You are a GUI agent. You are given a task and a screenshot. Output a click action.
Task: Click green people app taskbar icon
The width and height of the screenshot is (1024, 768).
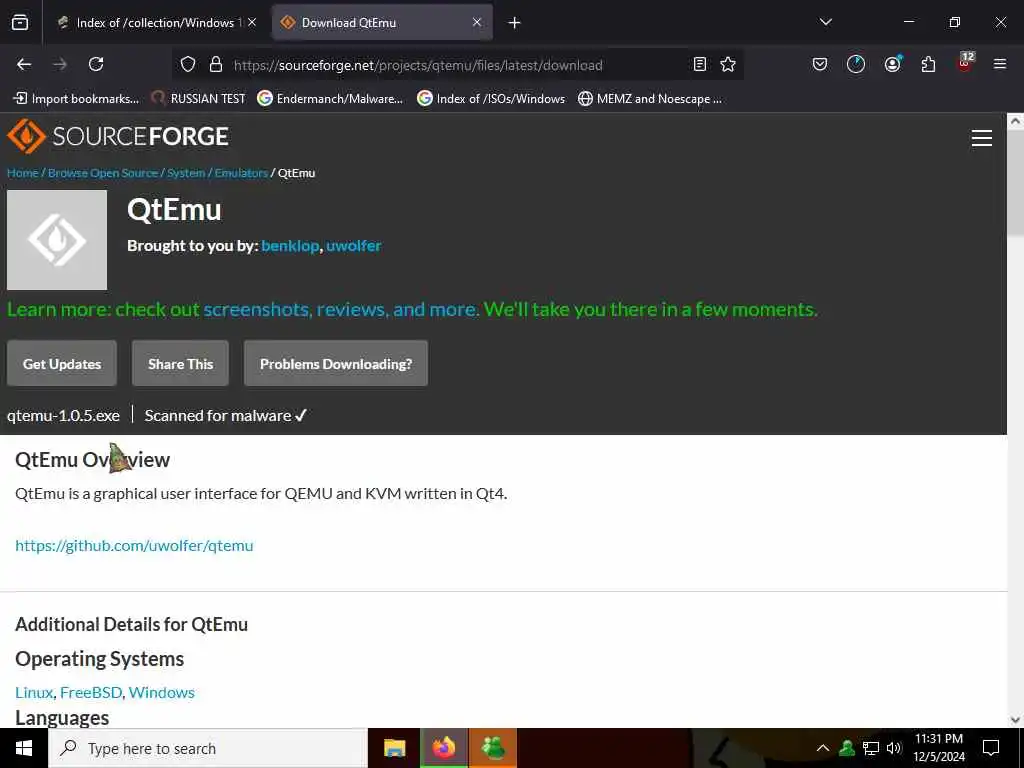(493, 748)
